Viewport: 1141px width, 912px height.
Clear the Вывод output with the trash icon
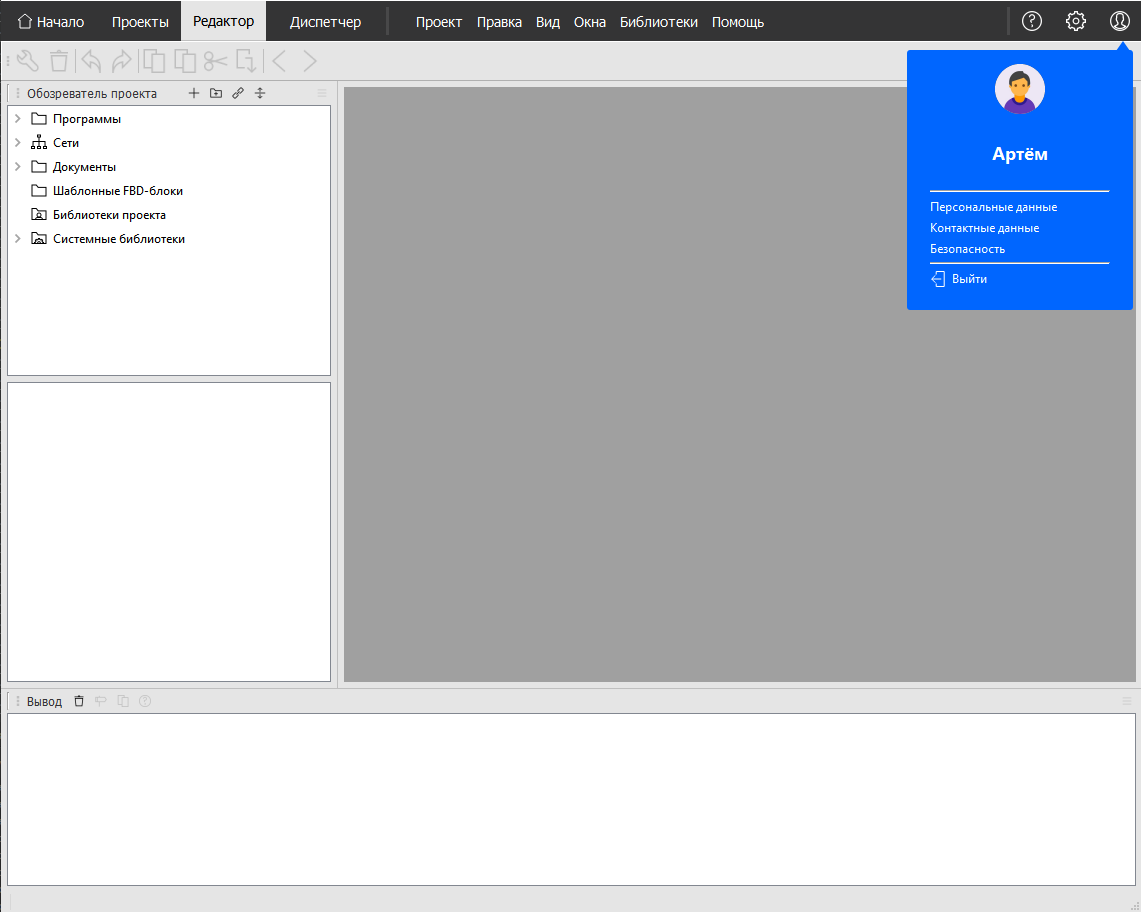[x=79, y=700]
